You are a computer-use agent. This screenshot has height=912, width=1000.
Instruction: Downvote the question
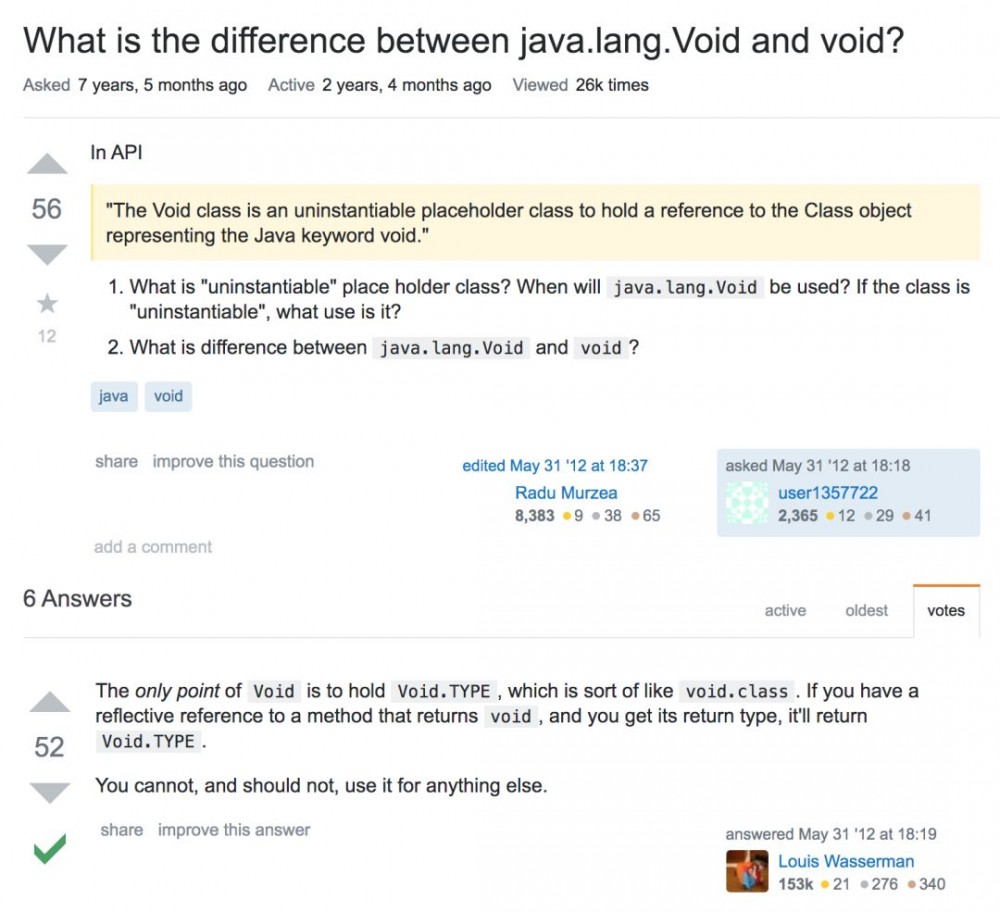click(46, 253)
